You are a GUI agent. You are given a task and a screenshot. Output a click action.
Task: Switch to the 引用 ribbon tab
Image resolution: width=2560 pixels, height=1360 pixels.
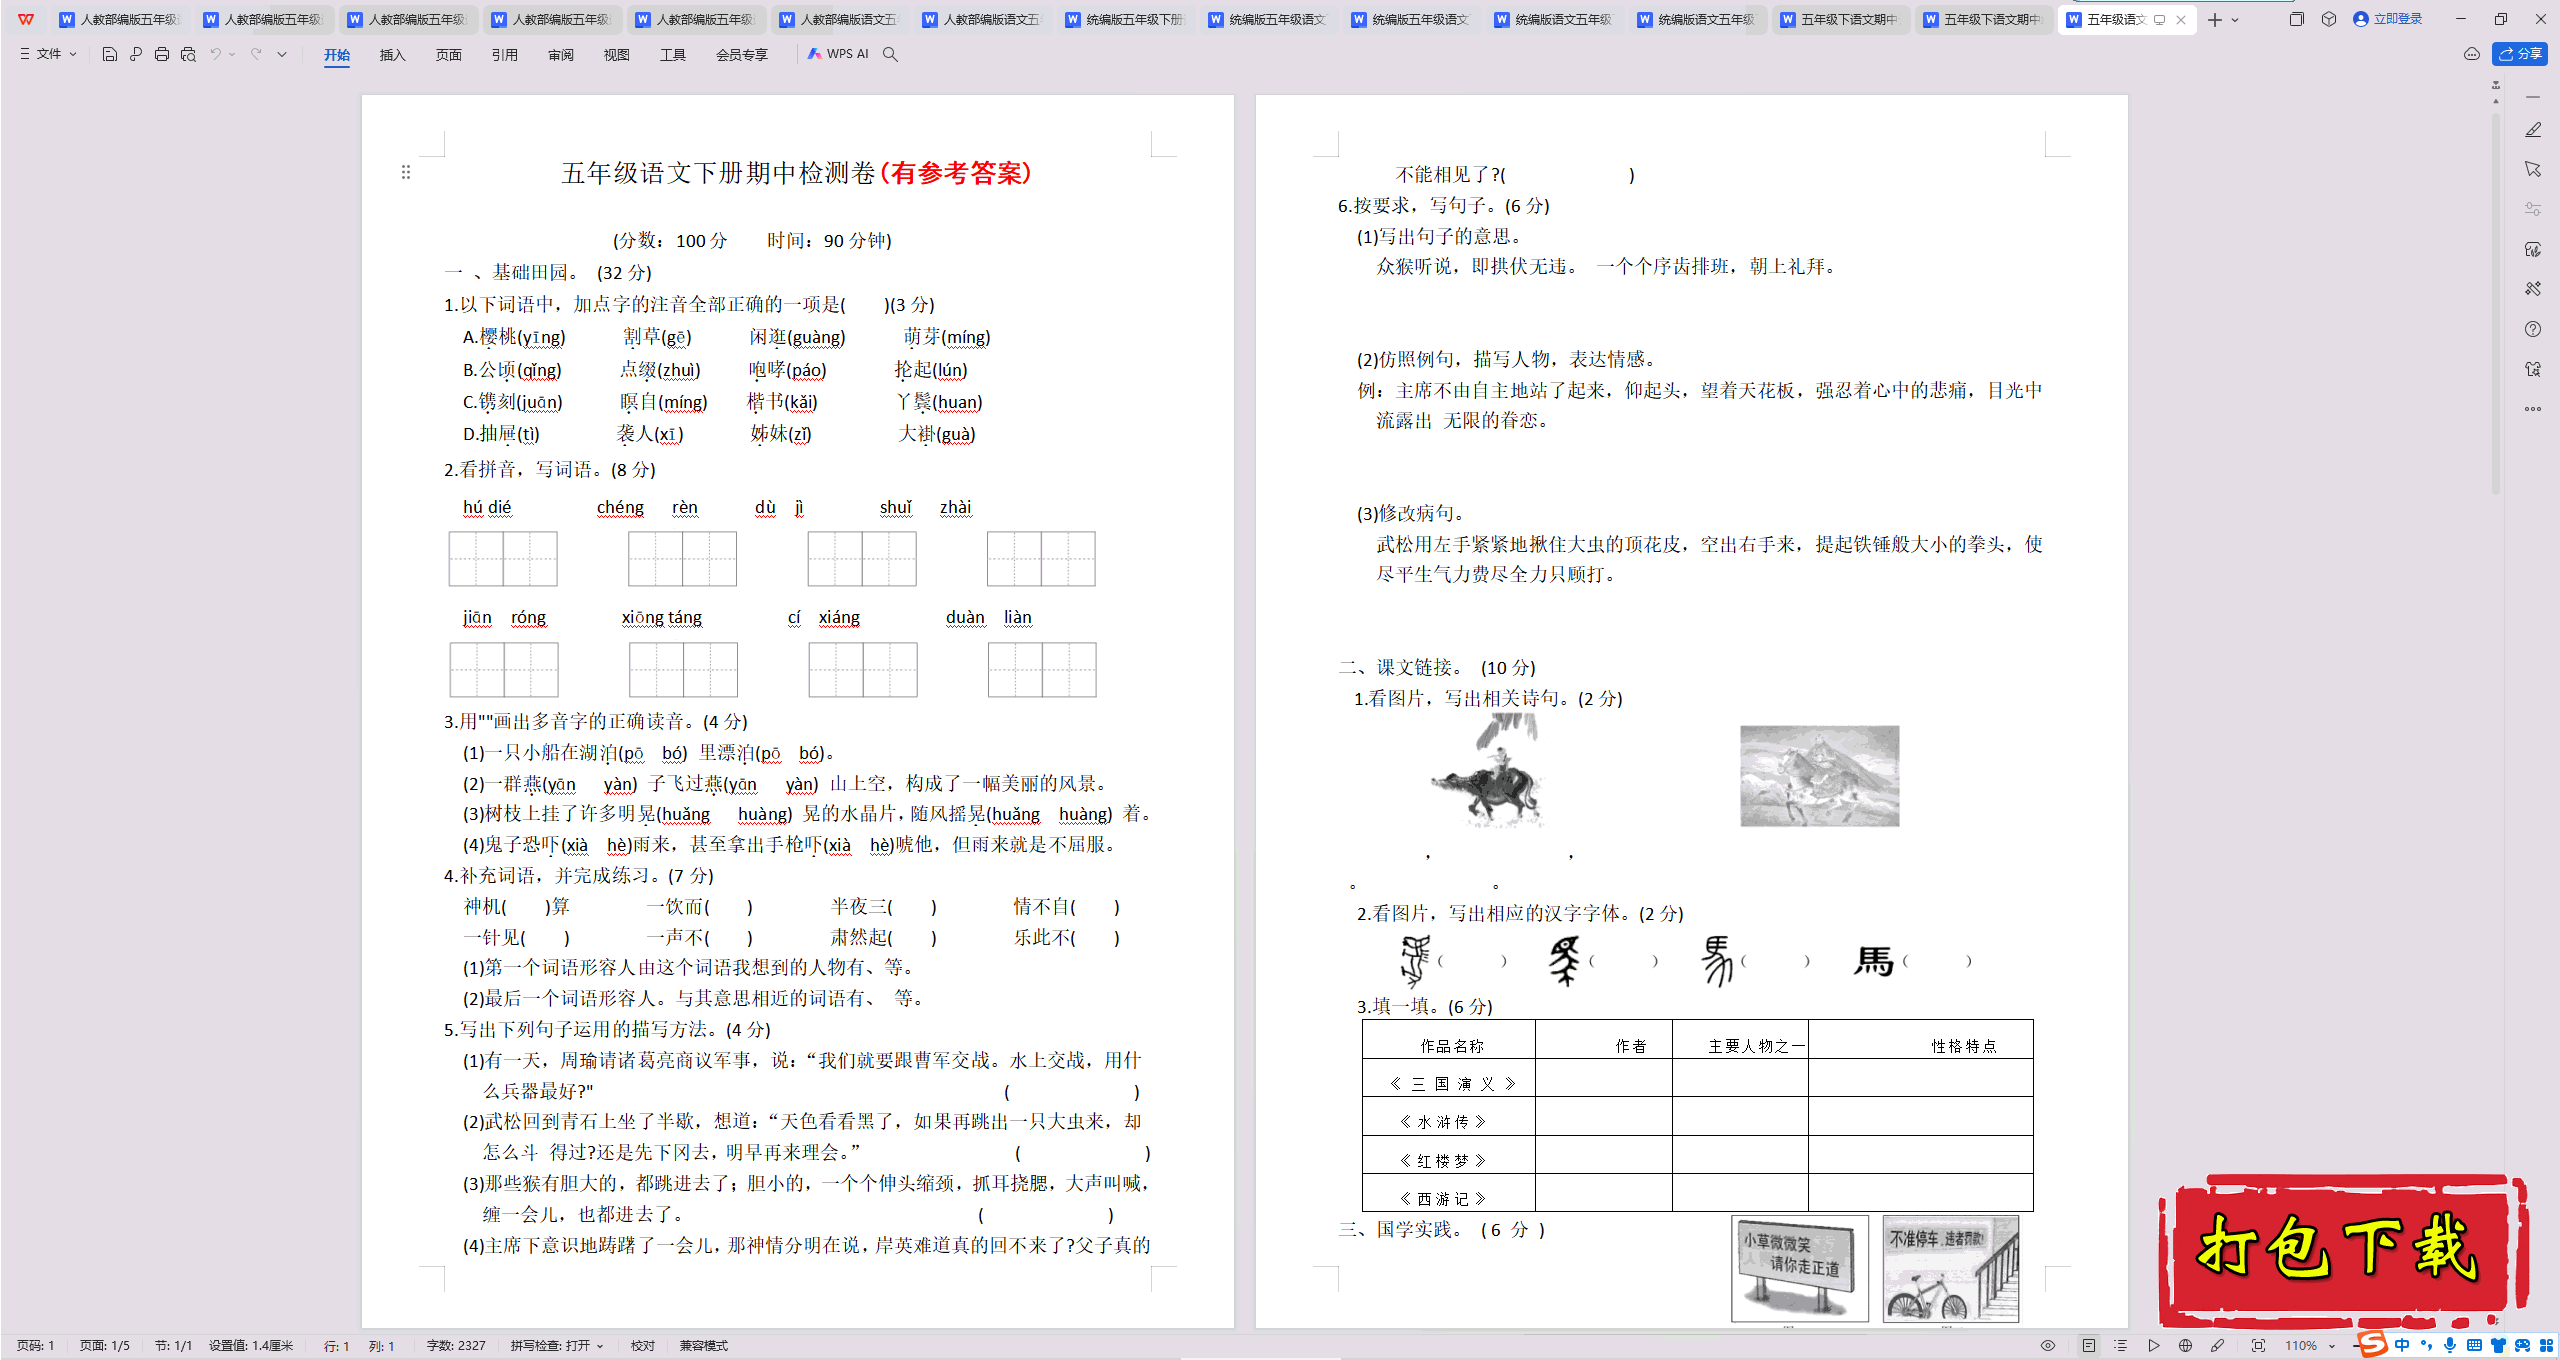click(x=505, y=55)
